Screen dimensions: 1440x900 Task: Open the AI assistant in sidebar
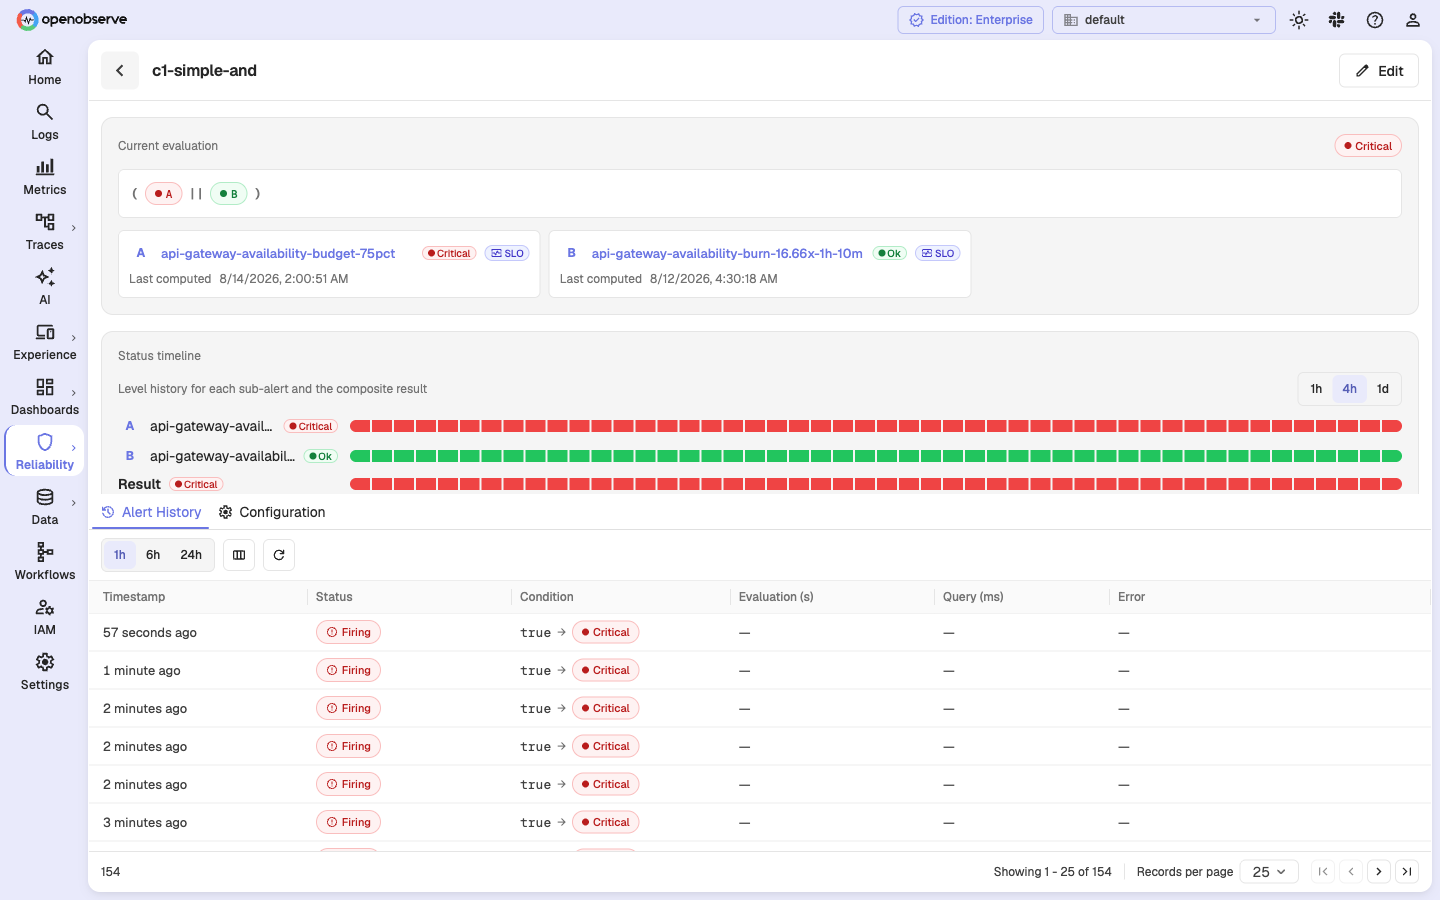click(x=44, y=287)
